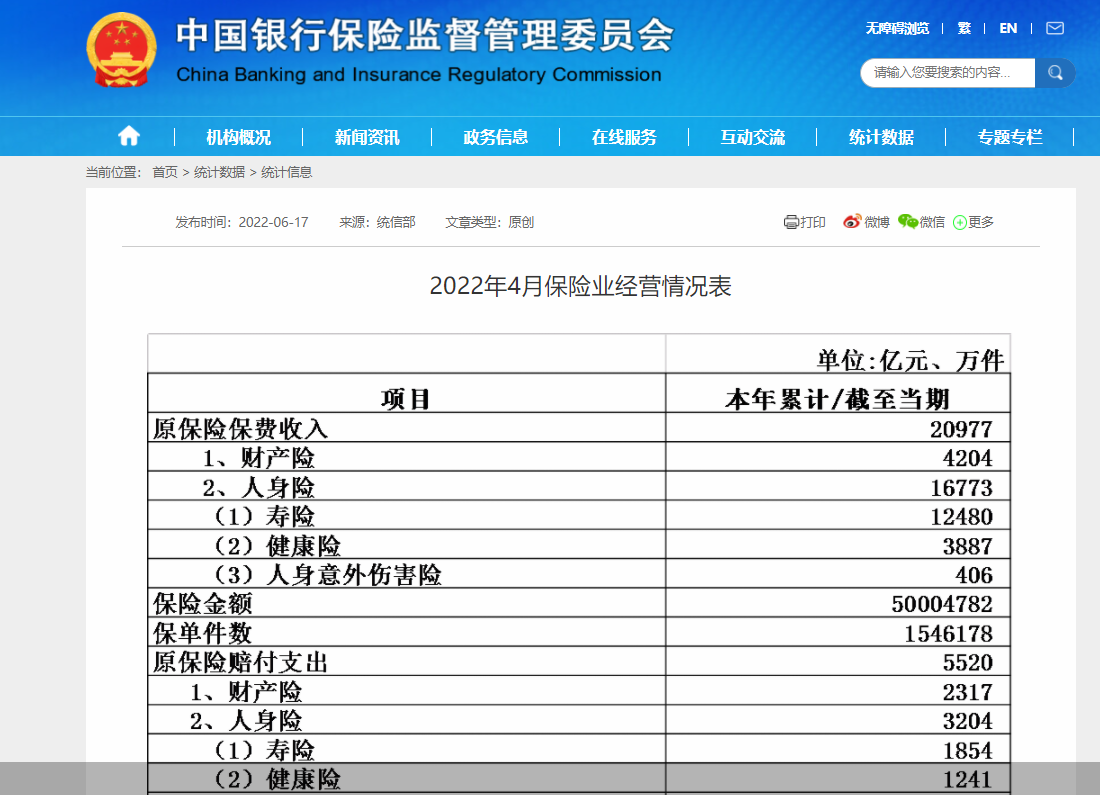Switch the site to English with EN
The height and width of the screenshot is (795, 1100).
(x=1007, y=28)
